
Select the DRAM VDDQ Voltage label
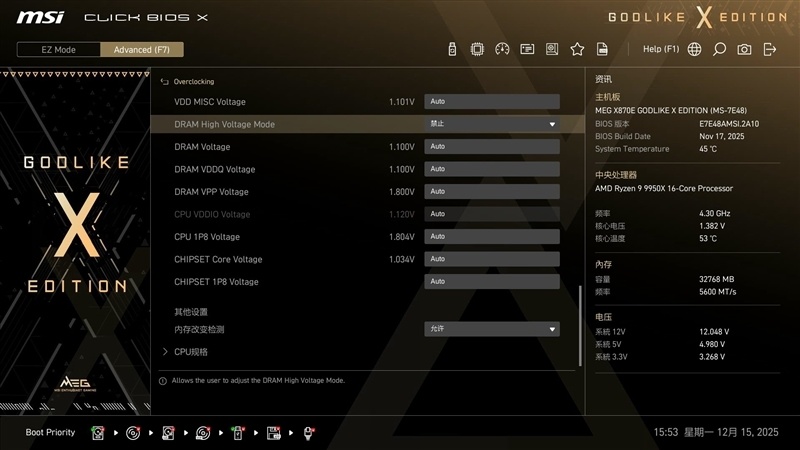214,169
